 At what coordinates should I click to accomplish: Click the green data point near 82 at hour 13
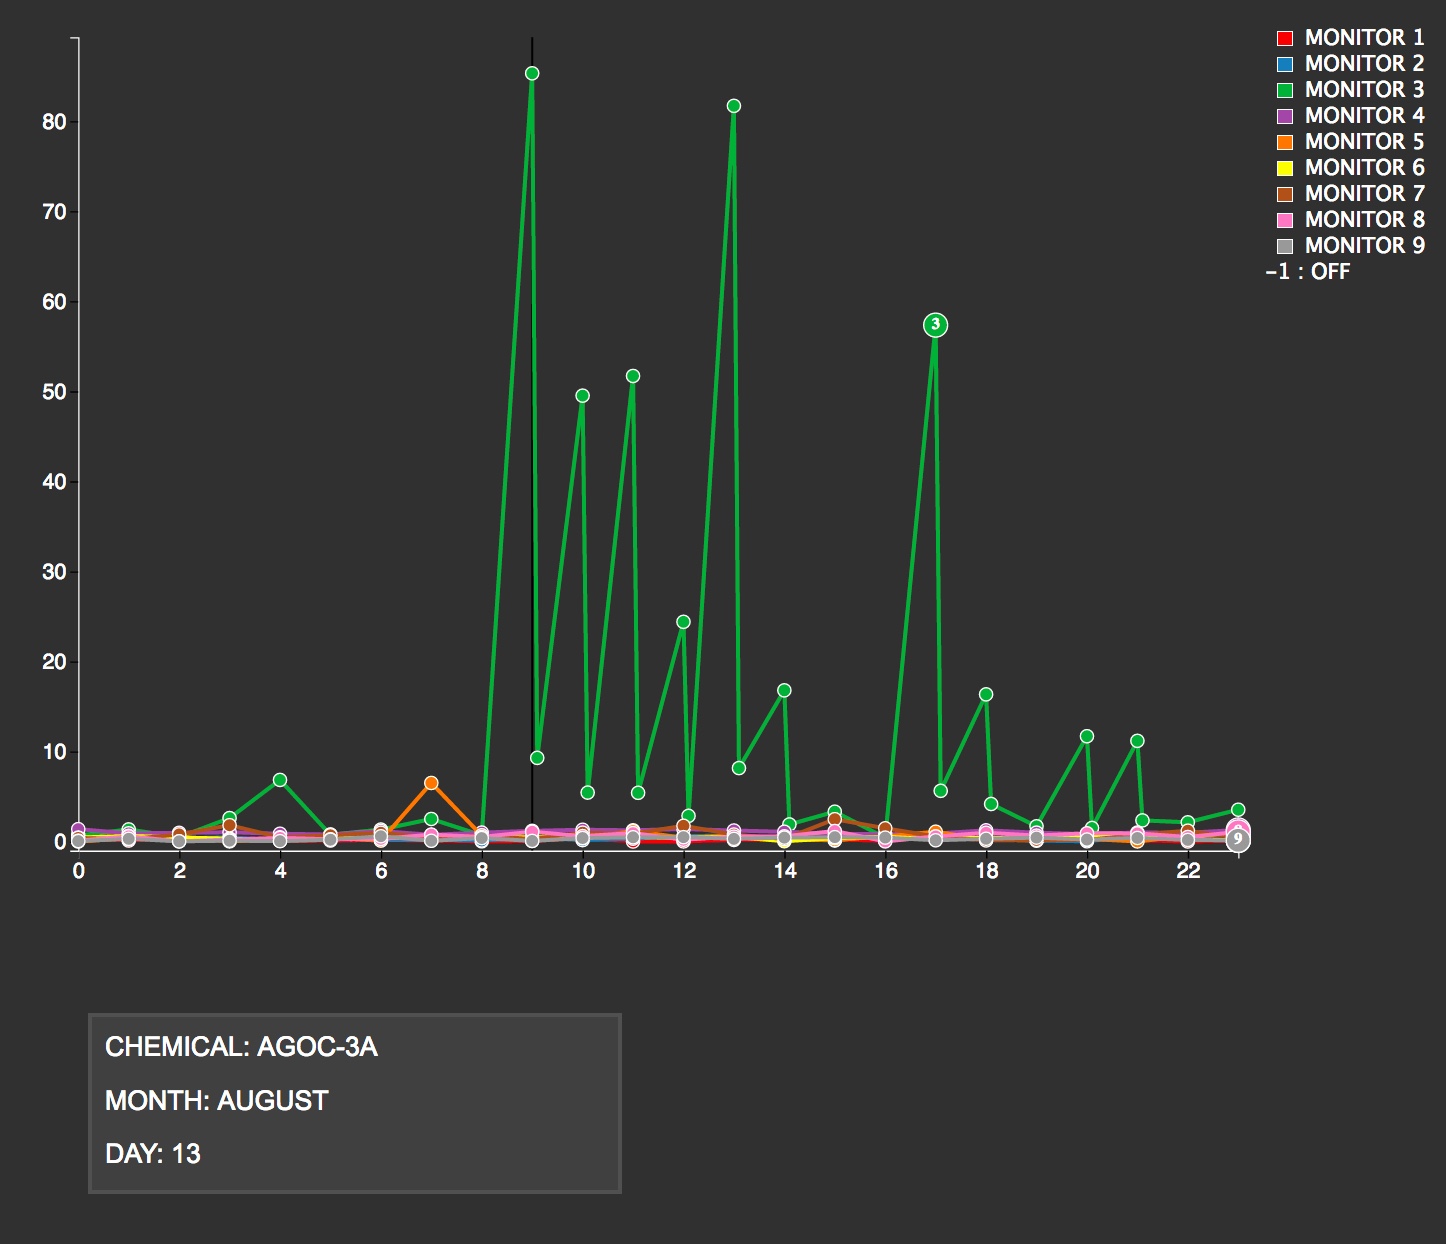733,106
